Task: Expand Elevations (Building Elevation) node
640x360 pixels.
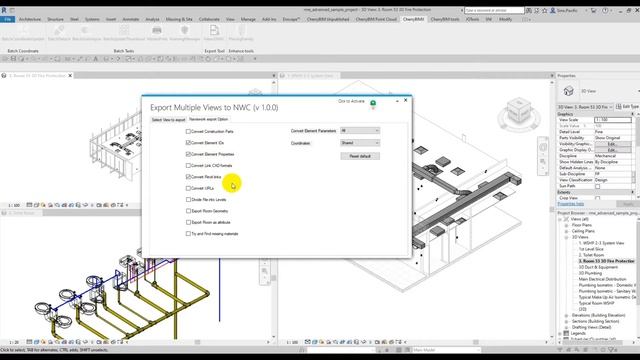Action: (567, 316)
